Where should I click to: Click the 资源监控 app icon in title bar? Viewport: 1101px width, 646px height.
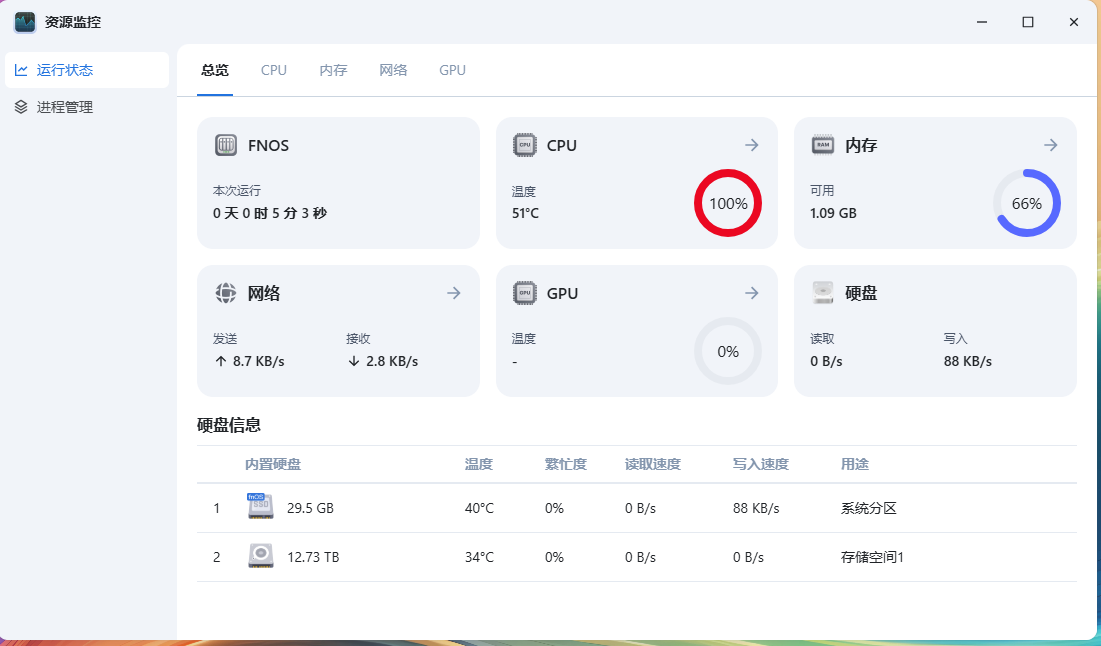25,22
